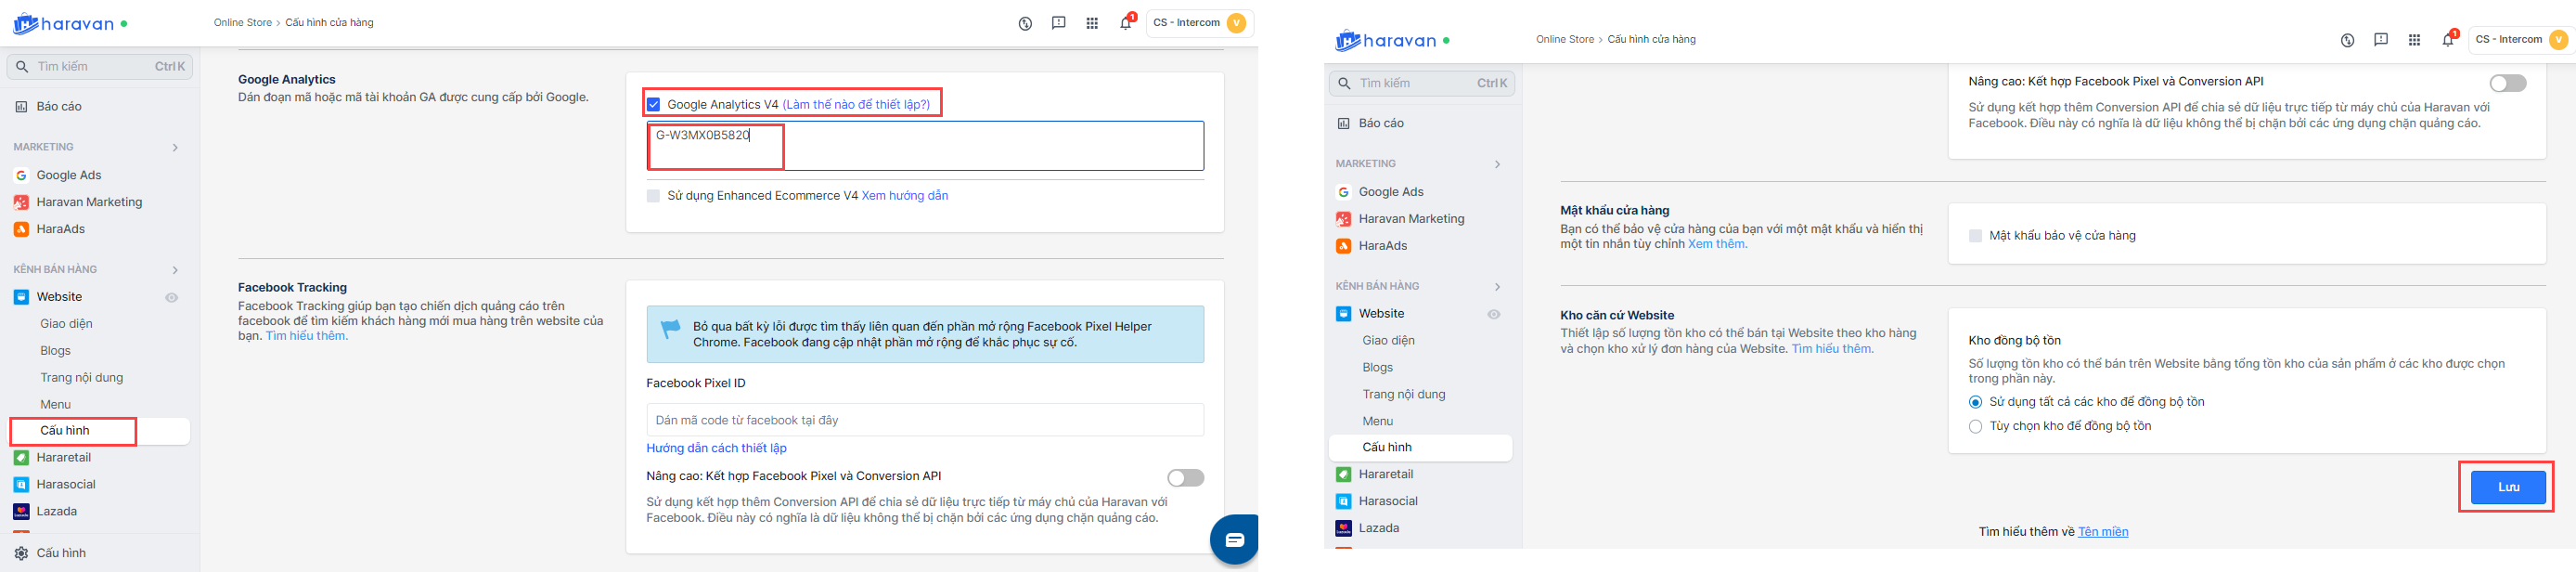
Task: Open CS - Intercom account menu in right screenshot
Action: pyautogui.click(x=2518, y=40)
